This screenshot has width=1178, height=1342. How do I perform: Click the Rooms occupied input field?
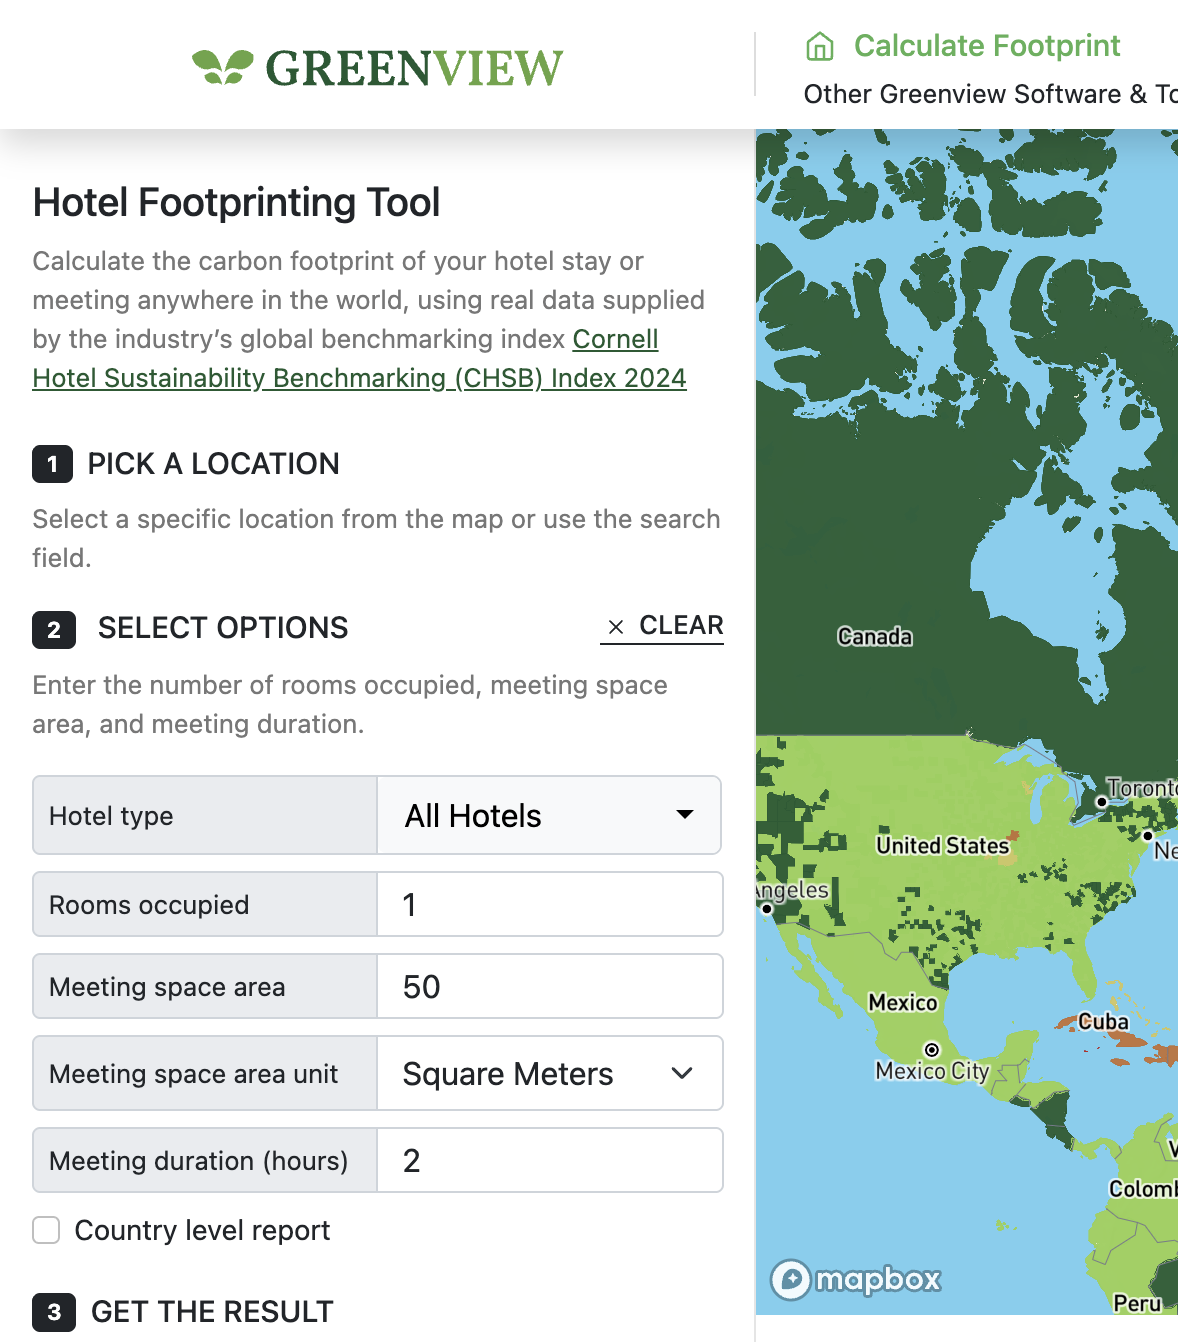(548, 905)
